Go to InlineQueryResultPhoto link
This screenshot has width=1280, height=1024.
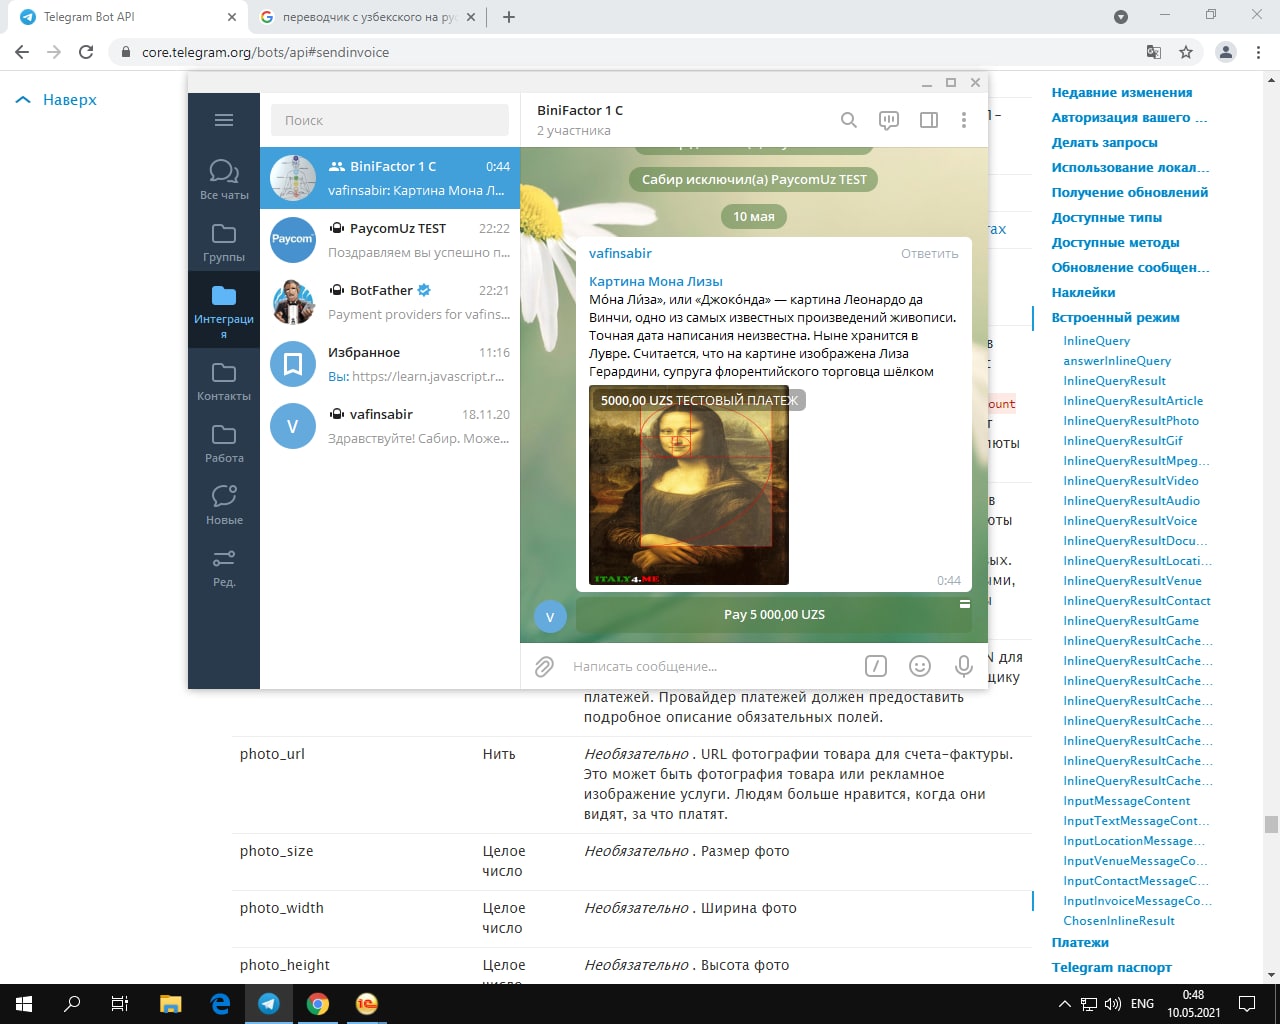[x=1131, y=421]
